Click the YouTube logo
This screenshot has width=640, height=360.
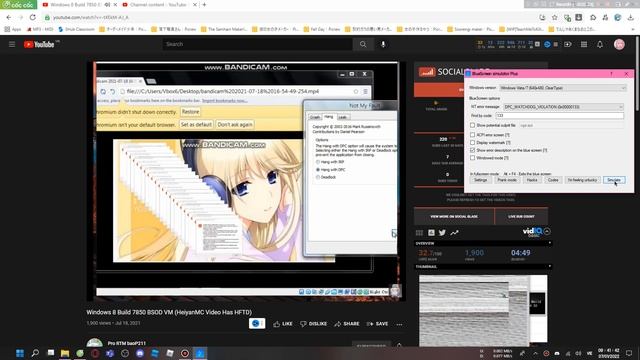[x=39, y=44]
